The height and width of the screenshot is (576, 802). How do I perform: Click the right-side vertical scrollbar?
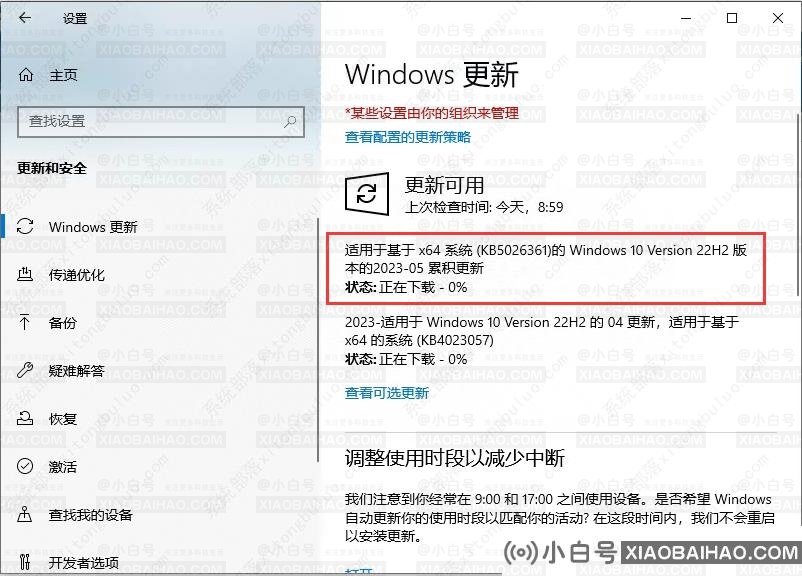pyautogui.click(x=798, y=205)
